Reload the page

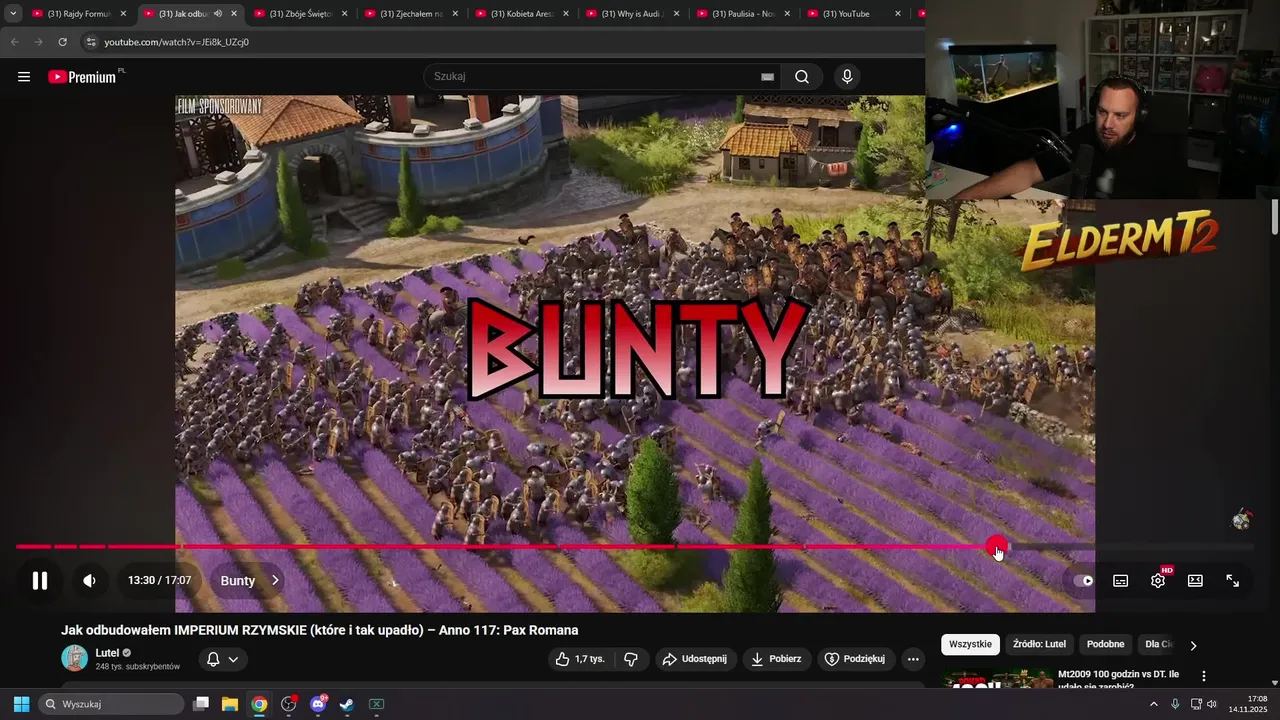[x=62, y=42]
